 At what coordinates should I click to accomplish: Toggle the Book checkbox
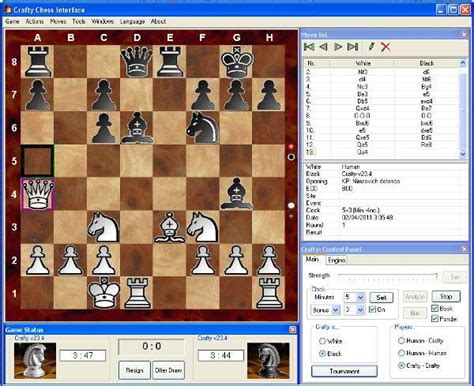[x=435, y=308]
